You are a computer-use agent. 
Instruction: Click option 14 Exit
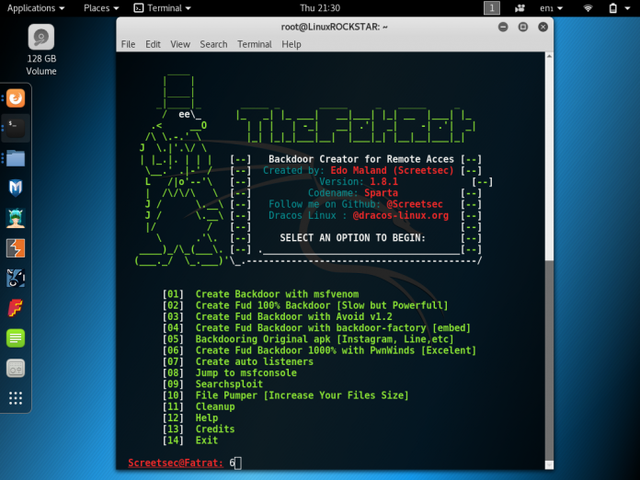point(190,440)
